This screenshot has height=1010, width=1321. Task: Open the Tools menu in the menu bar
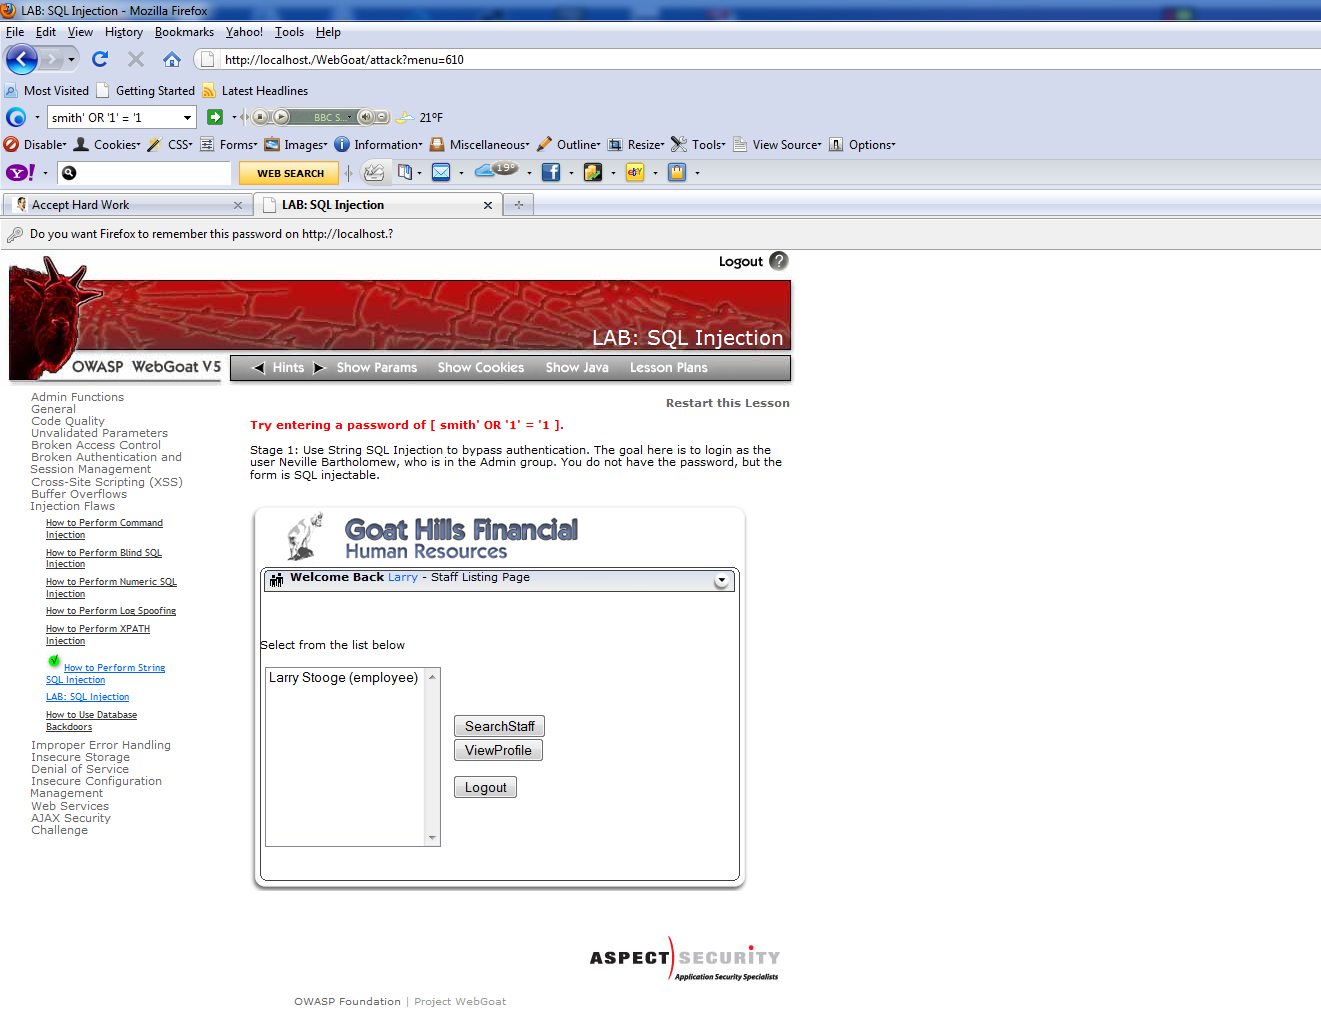(289, 32)
